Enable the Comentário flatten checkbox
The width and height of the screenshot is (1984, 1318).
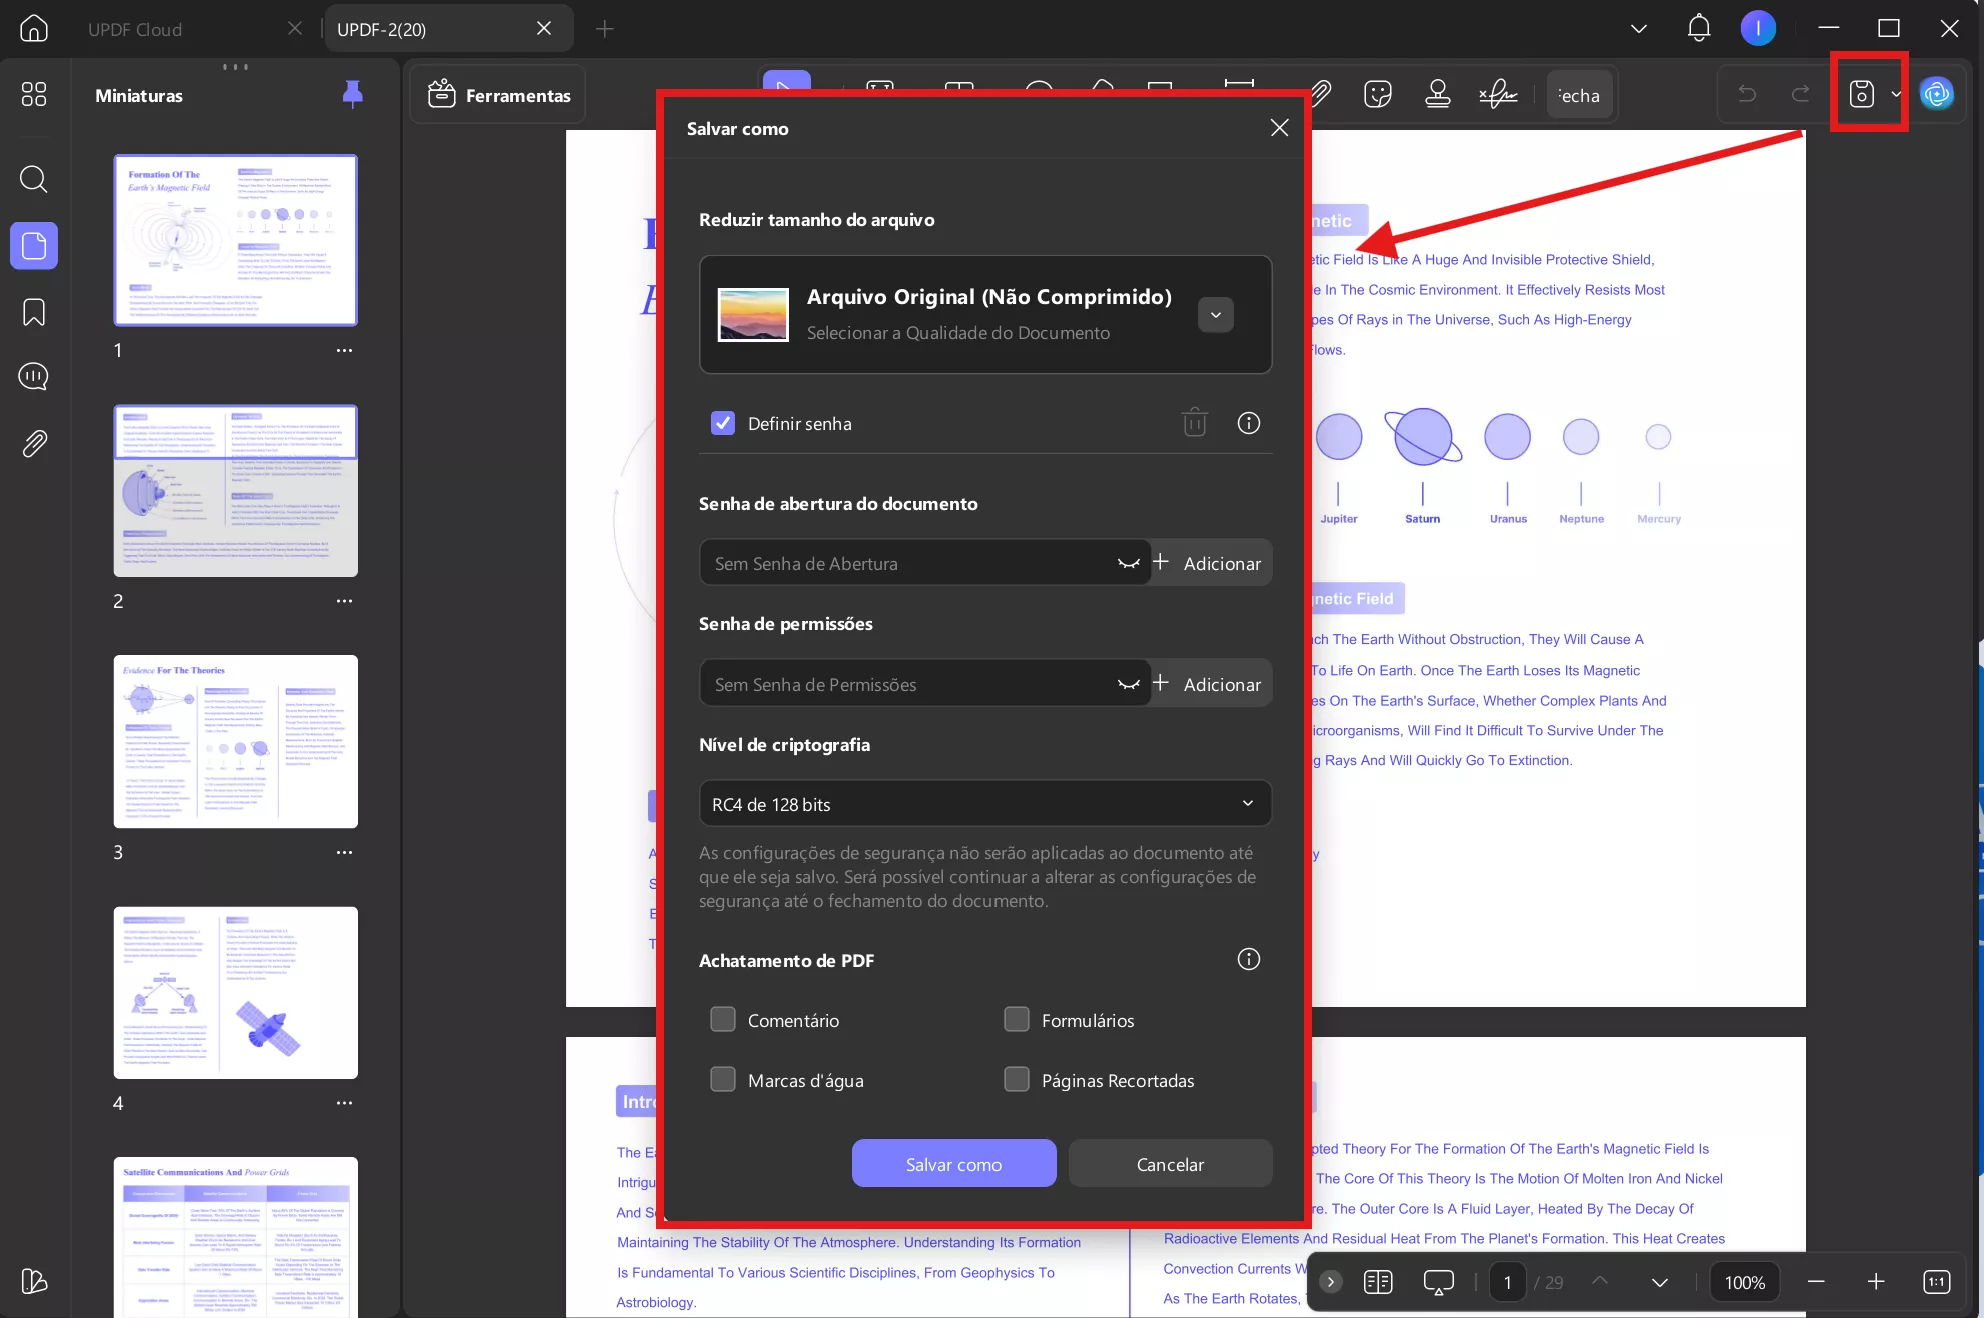click(722, 1020)
